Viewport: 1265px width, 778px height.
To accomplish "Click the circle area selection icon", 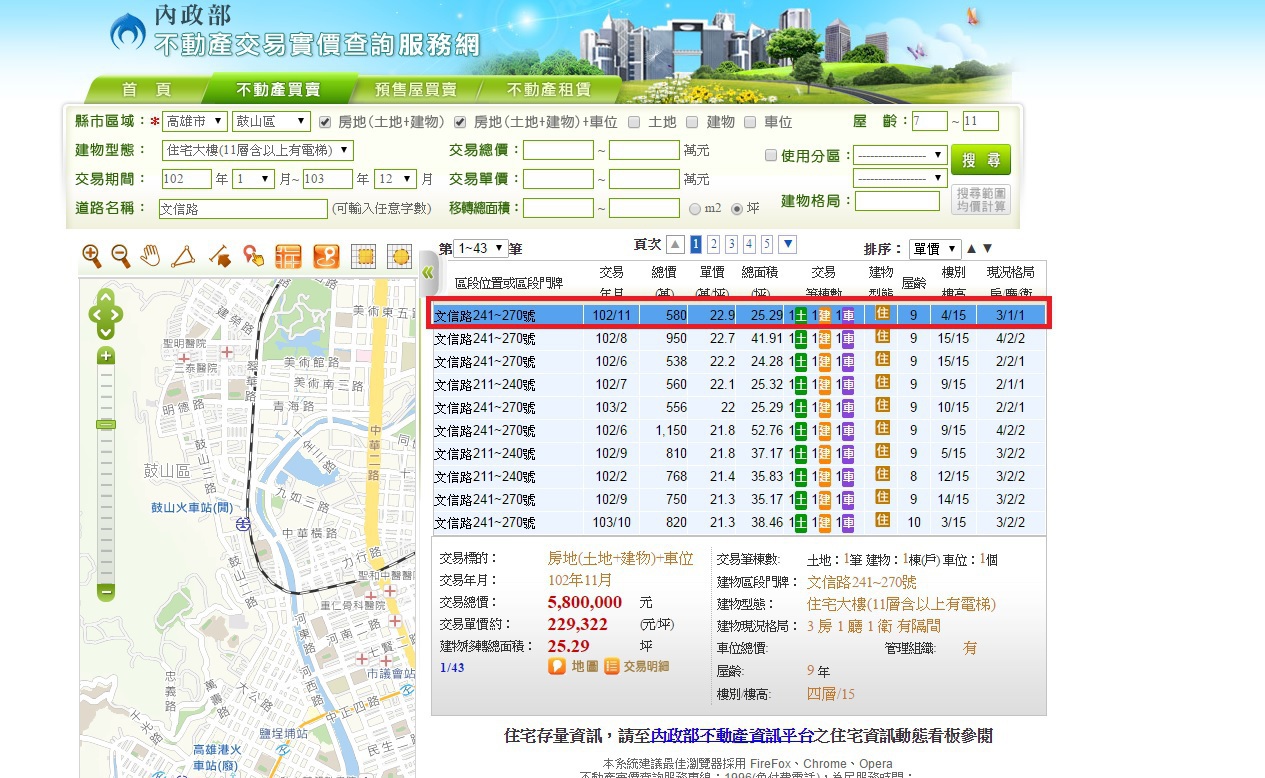I will pyautogui.click(x=399, y=256).
